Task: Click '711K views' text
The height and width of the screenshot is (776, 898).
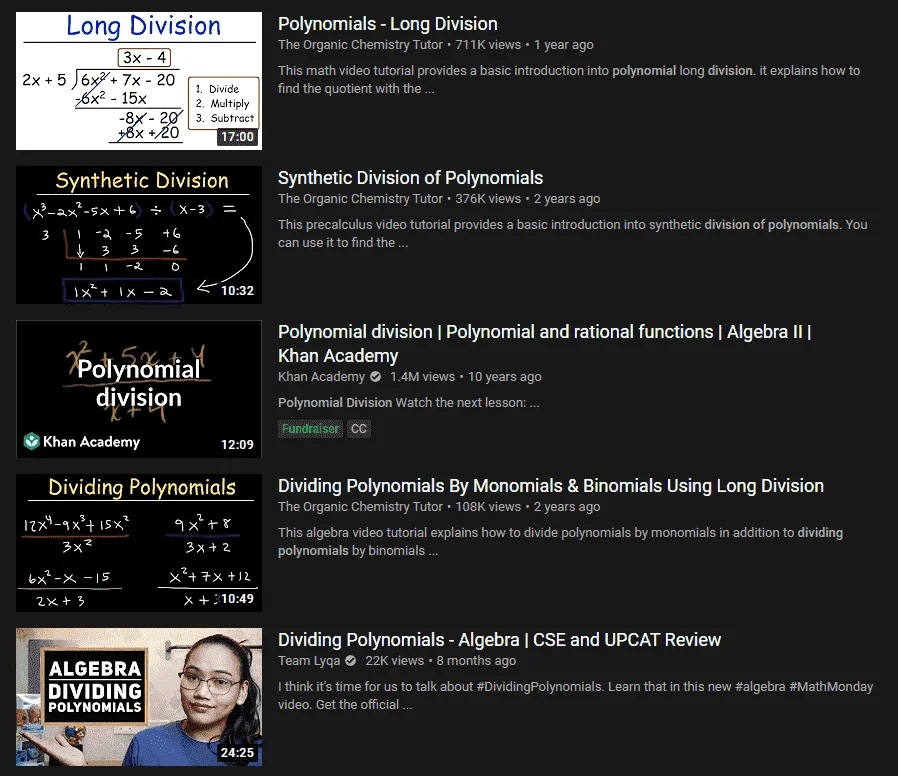Action: tap(488, 45)
